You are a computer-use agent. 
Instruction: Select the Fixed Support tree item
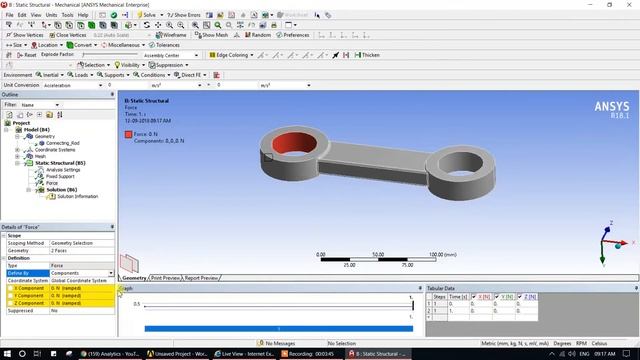point(60,176)
